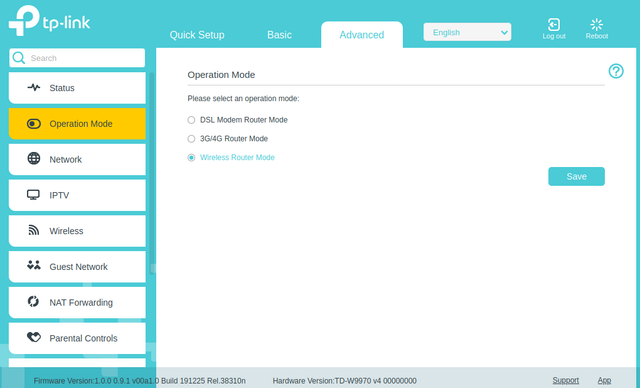The height and width of the screenshot is (388, 640).
Task: Click the IPTV monitor icon
Action: [33, 195]
